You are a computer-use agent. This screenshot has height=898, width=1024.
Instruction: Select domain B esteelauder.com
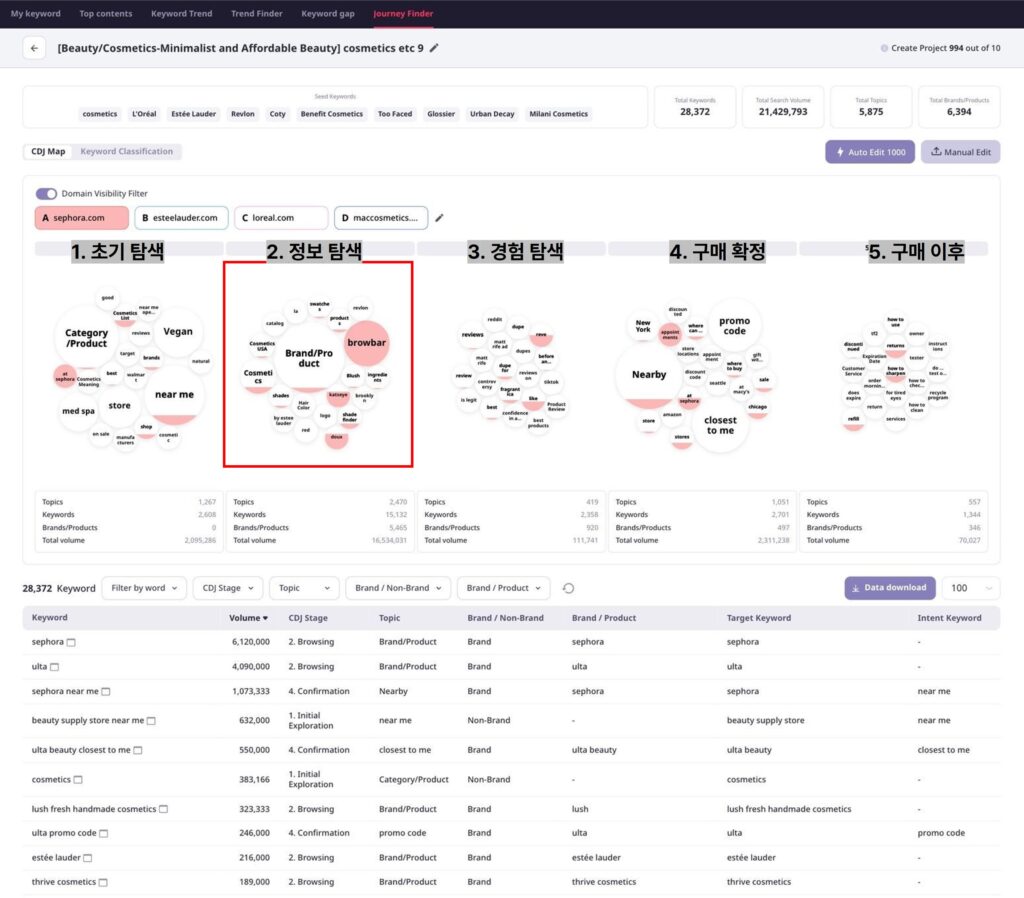[181, 218]
